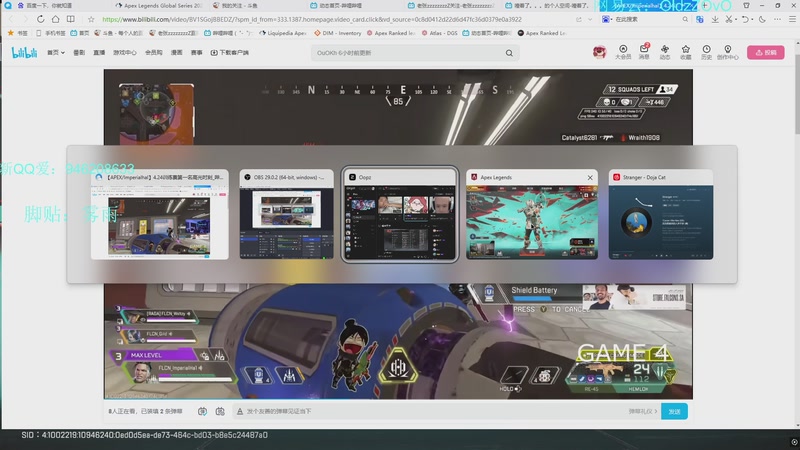The width and height of the screenshot is (800, 450).
Task: Click the bilibili logo
Action: 24,52
